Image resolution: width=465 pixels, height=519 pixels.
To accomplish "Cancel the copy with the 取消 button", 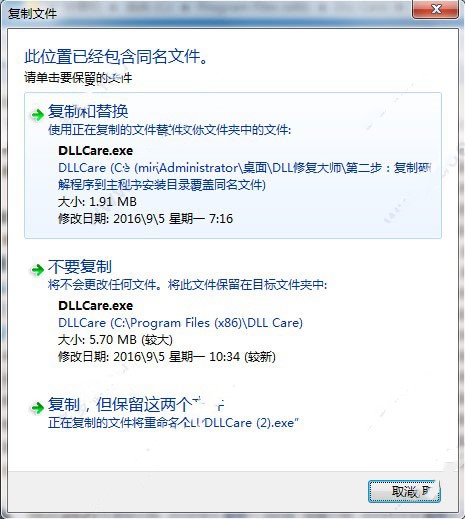I will pyautogui.click(x=404, y=491).
